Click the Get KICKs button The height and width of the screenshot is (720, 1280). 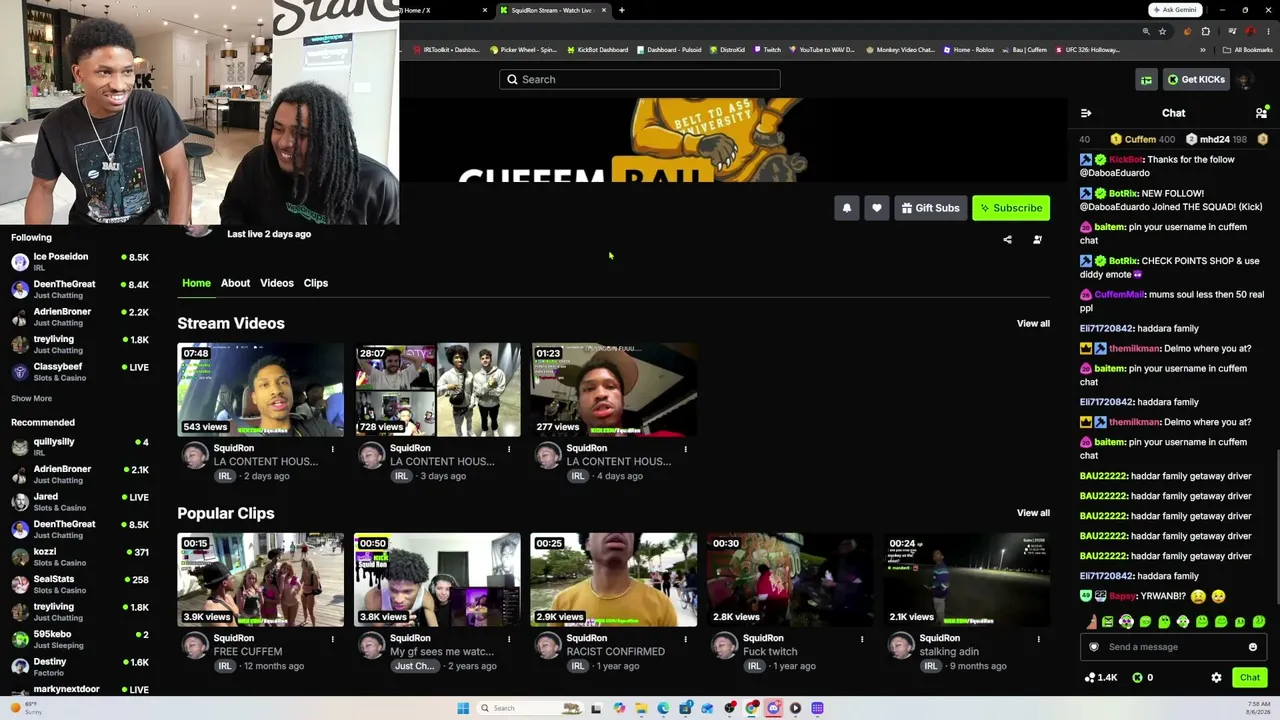[1196, 80]
